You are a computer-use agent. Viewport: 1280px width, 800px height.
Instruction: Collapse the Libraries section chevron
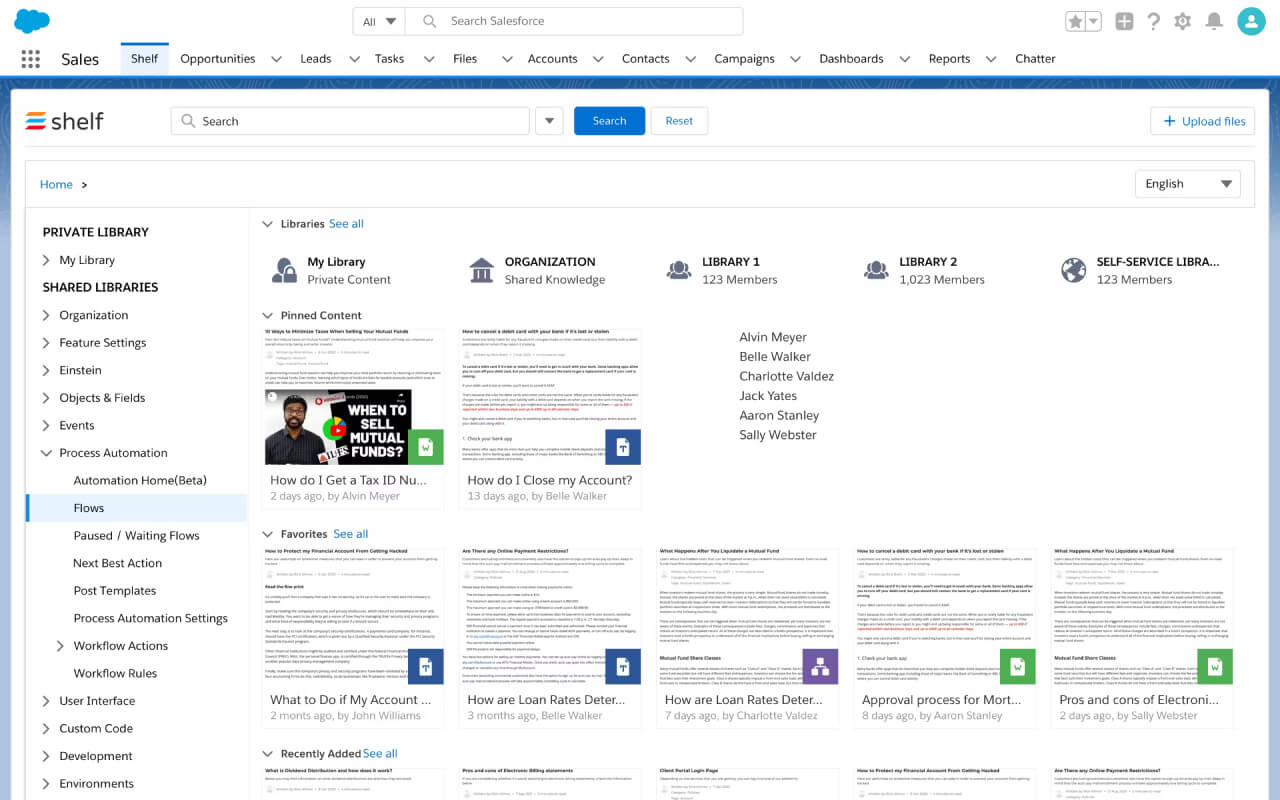pyautogui.click(x=267, y=224)
